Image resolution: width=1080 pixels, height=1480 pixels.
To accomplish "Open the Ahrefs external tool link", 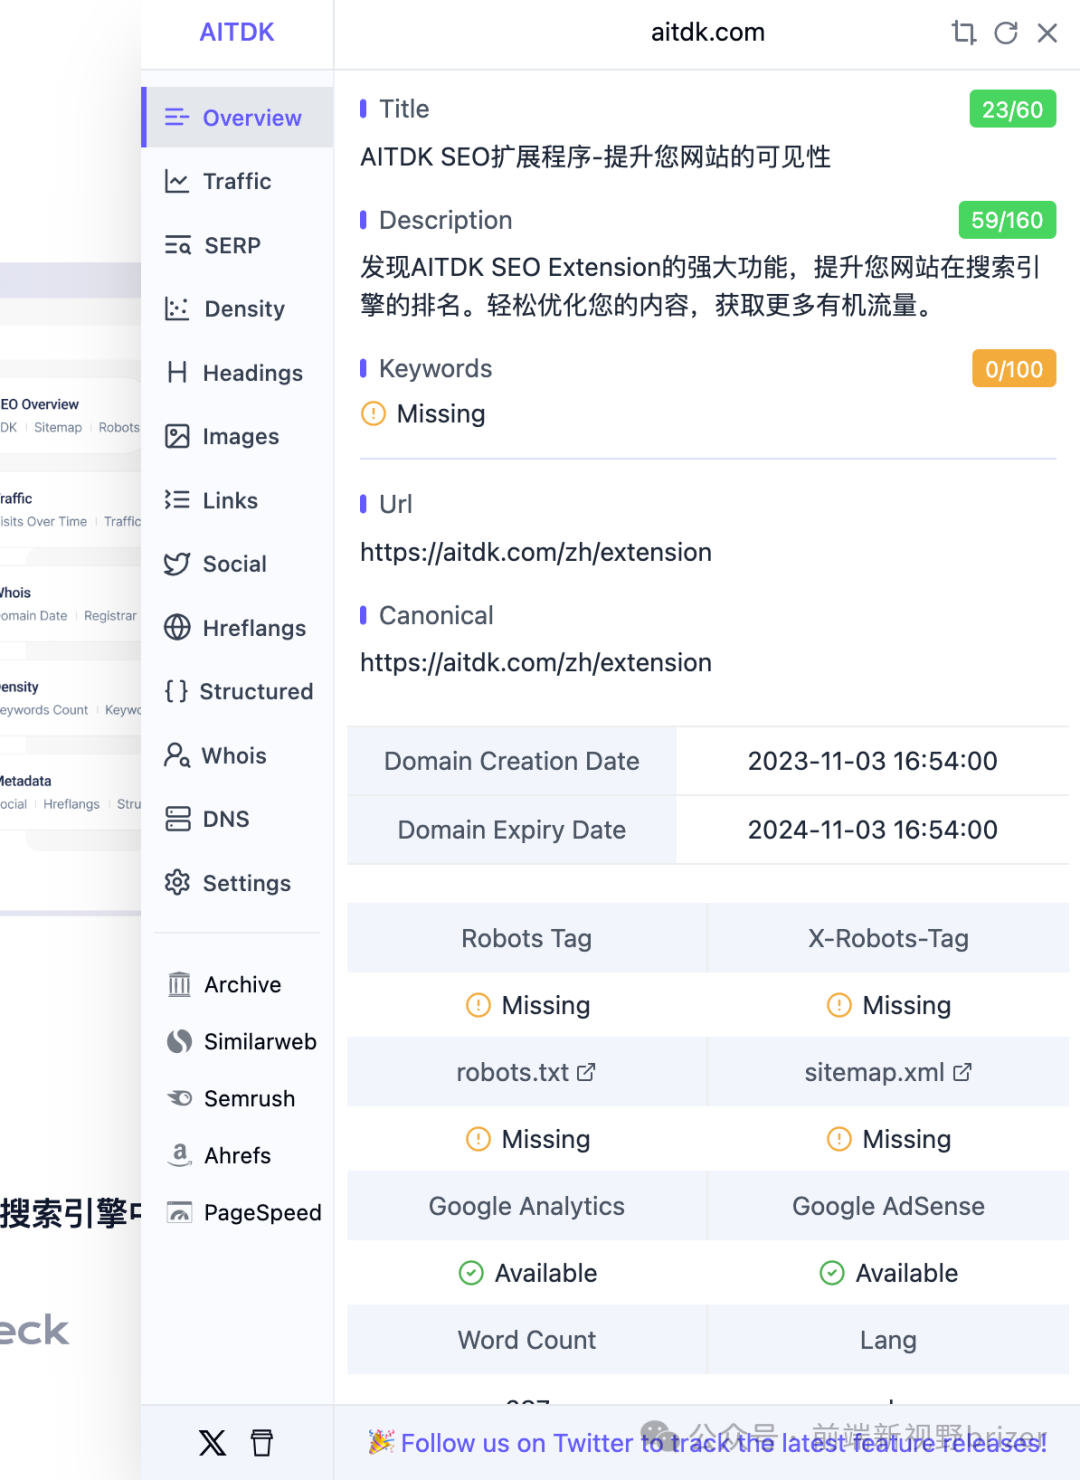I will [238, 1156].
